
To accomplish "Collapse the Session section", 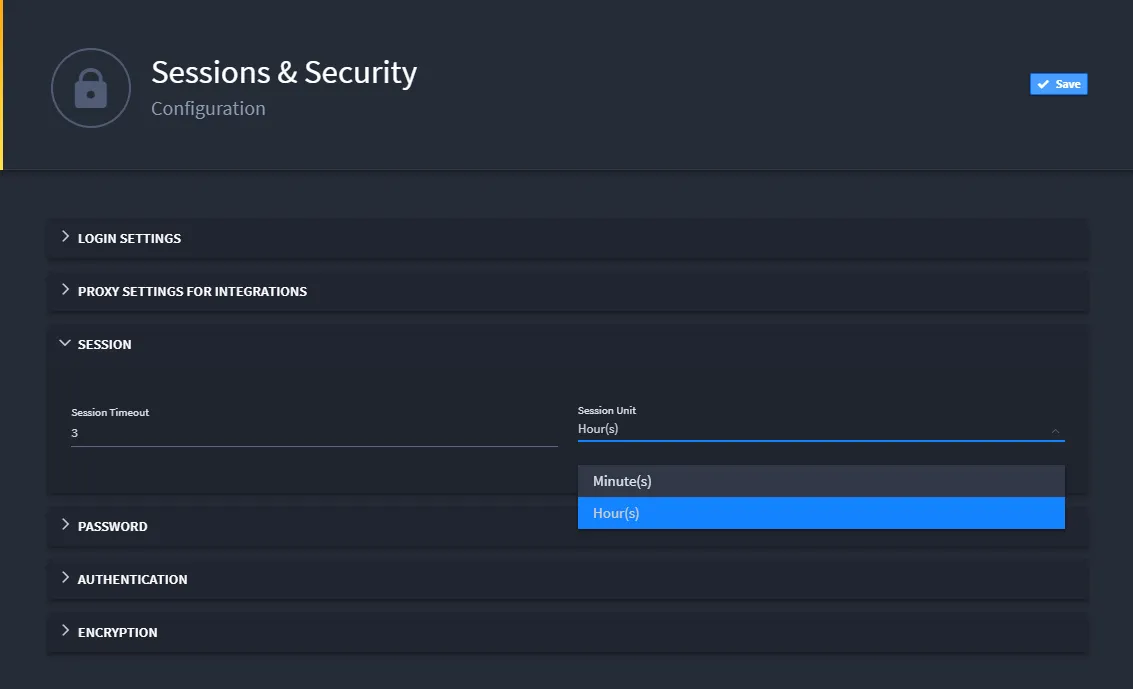I will pyautogui.click(x=567, y=344).
